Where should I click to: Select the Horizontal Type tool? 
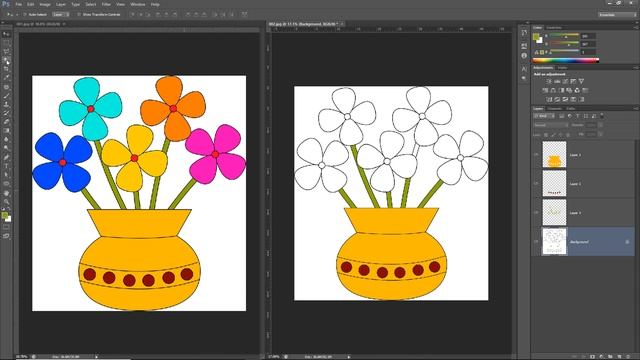(6, 166)
